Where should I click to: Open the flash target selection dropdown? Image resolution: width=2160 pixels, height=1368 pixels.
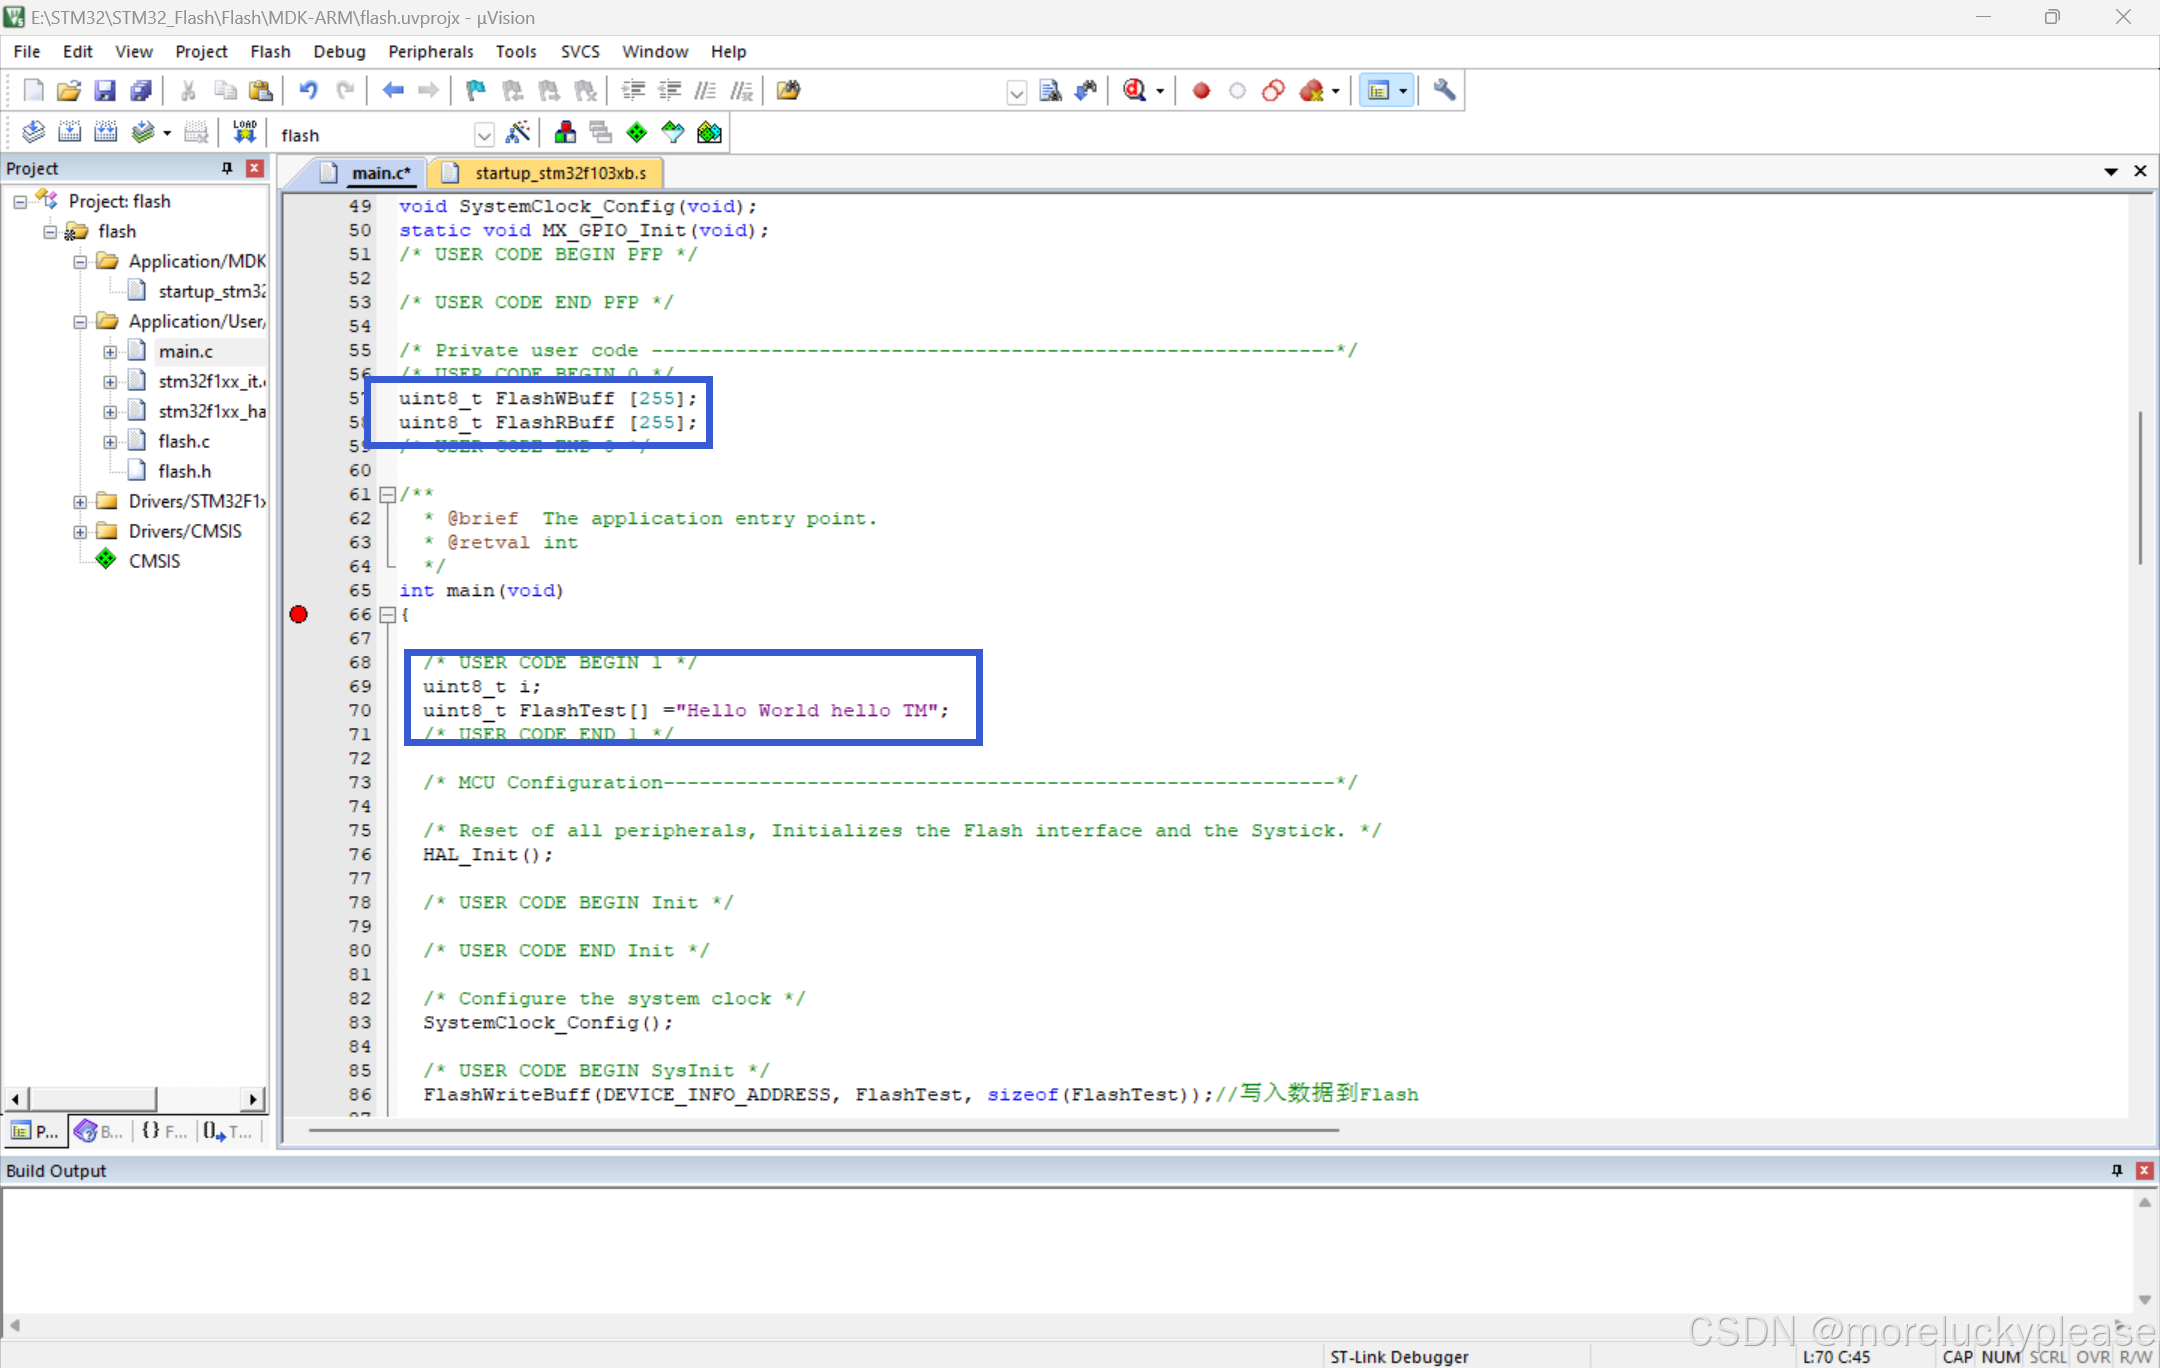pyautogui.click(x=484, y=134)
